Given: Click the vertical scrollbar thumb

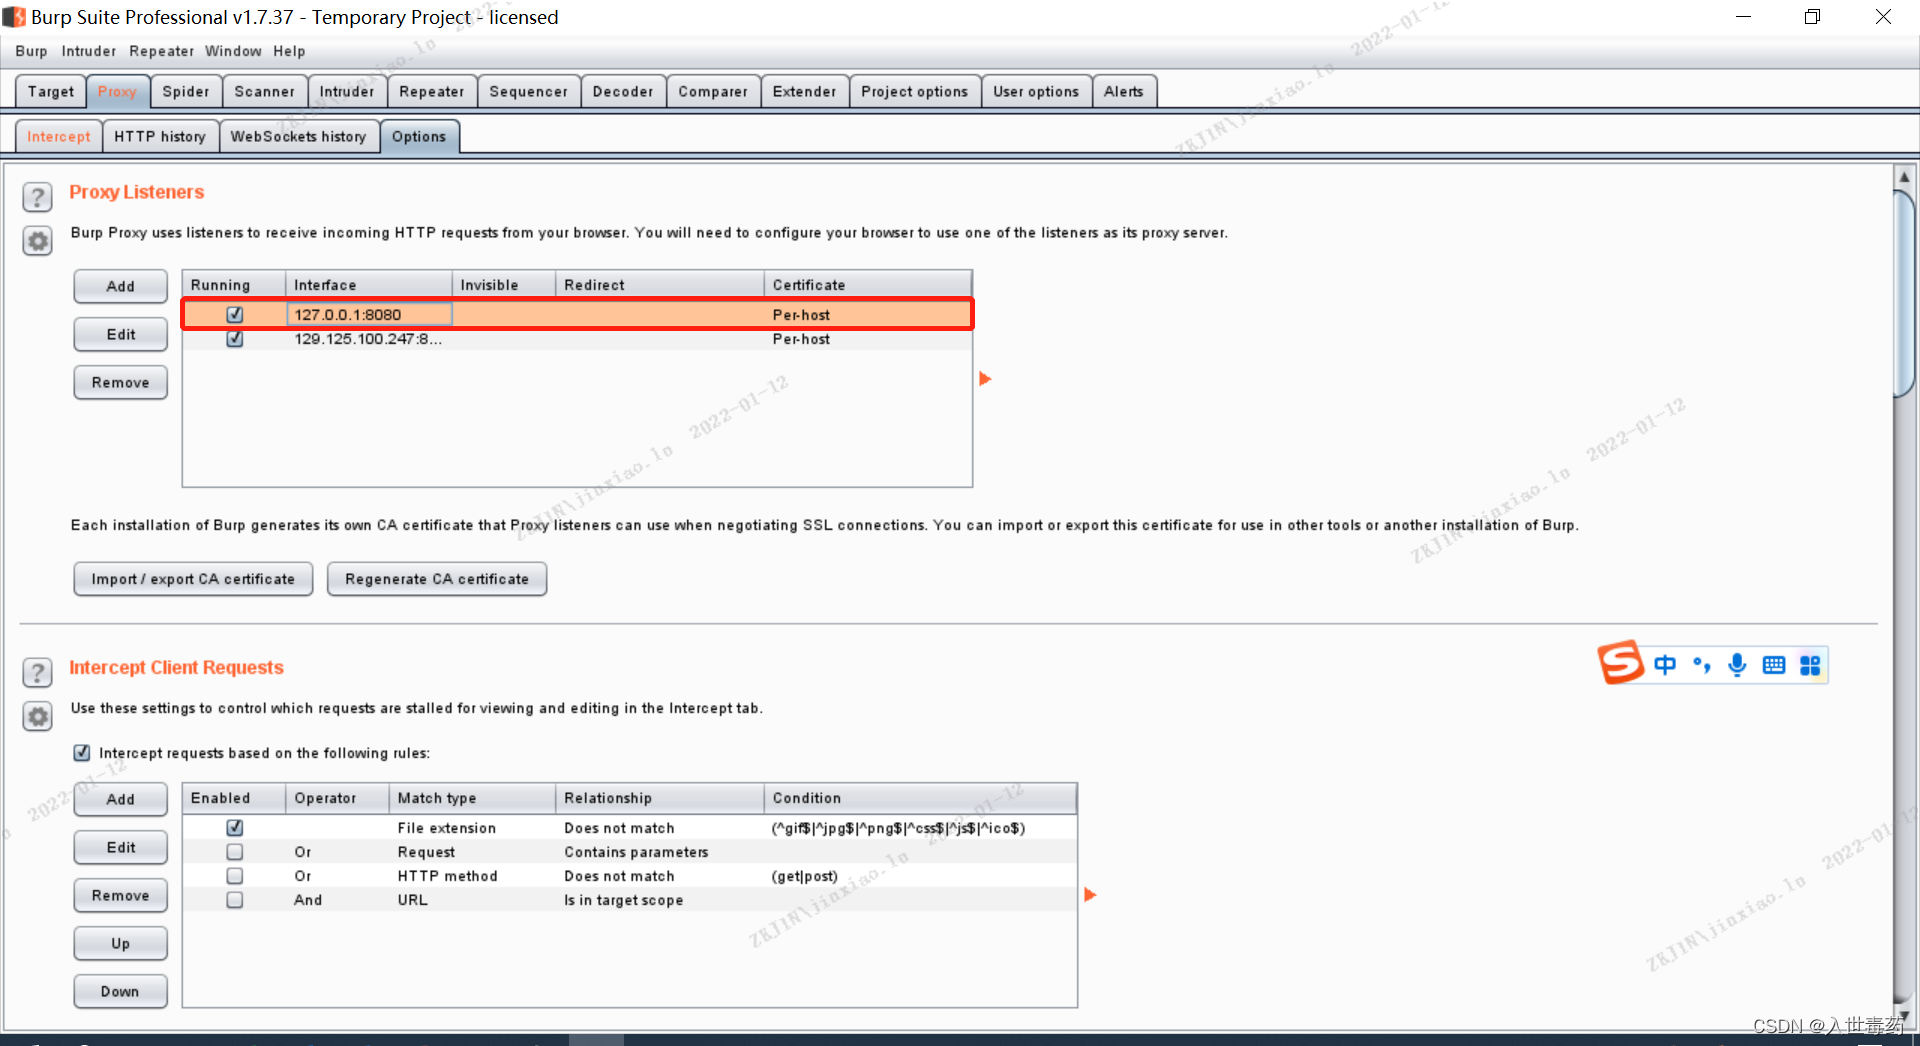Looking at the screenshot, I should 1904,294.
